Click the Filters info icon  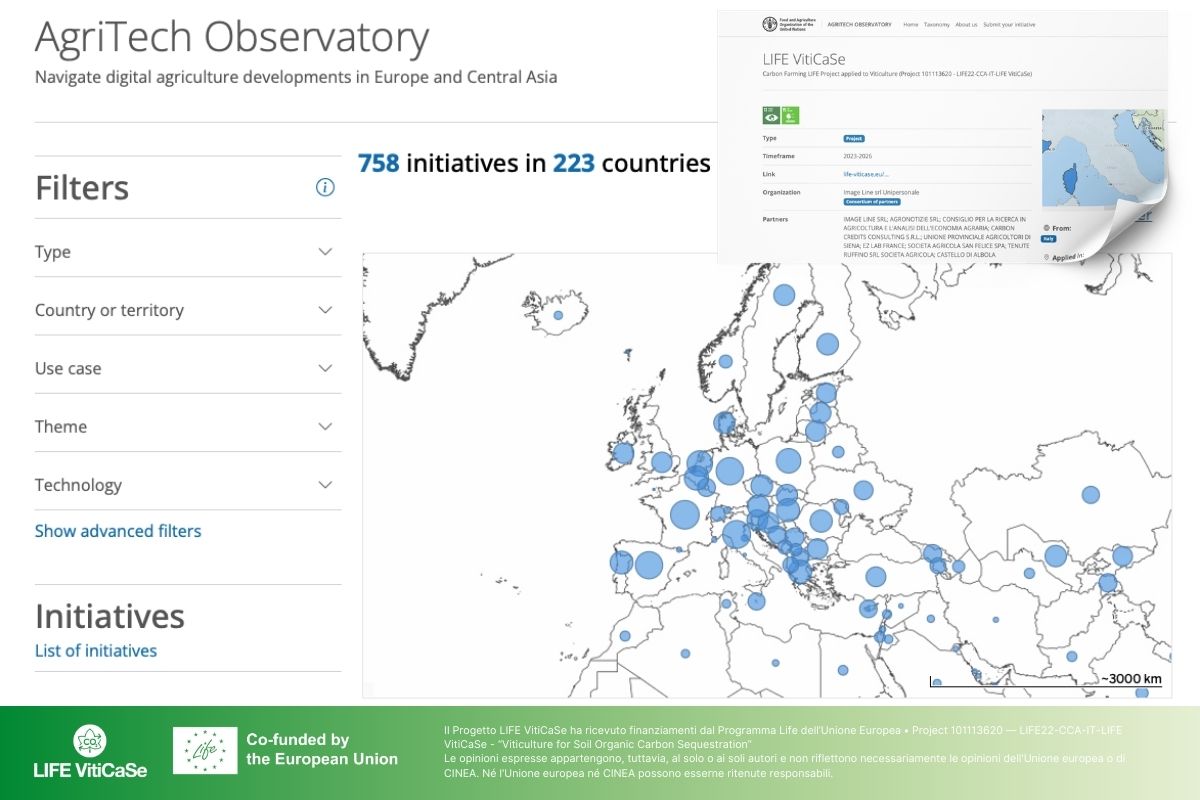(325, 187)
